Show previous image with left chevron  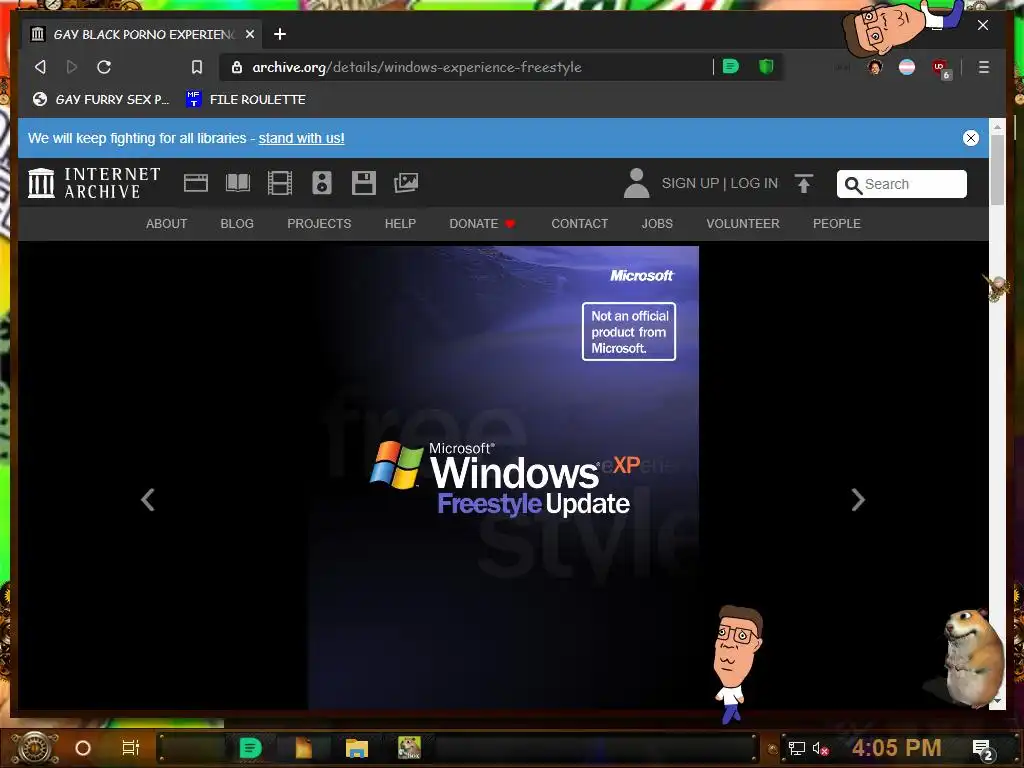pyautogui.click(x=148, y=500)
